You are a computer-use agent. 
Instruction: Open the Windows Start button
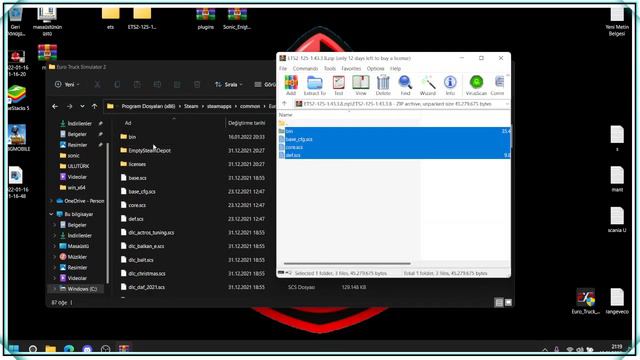click(x=13, y=349)
